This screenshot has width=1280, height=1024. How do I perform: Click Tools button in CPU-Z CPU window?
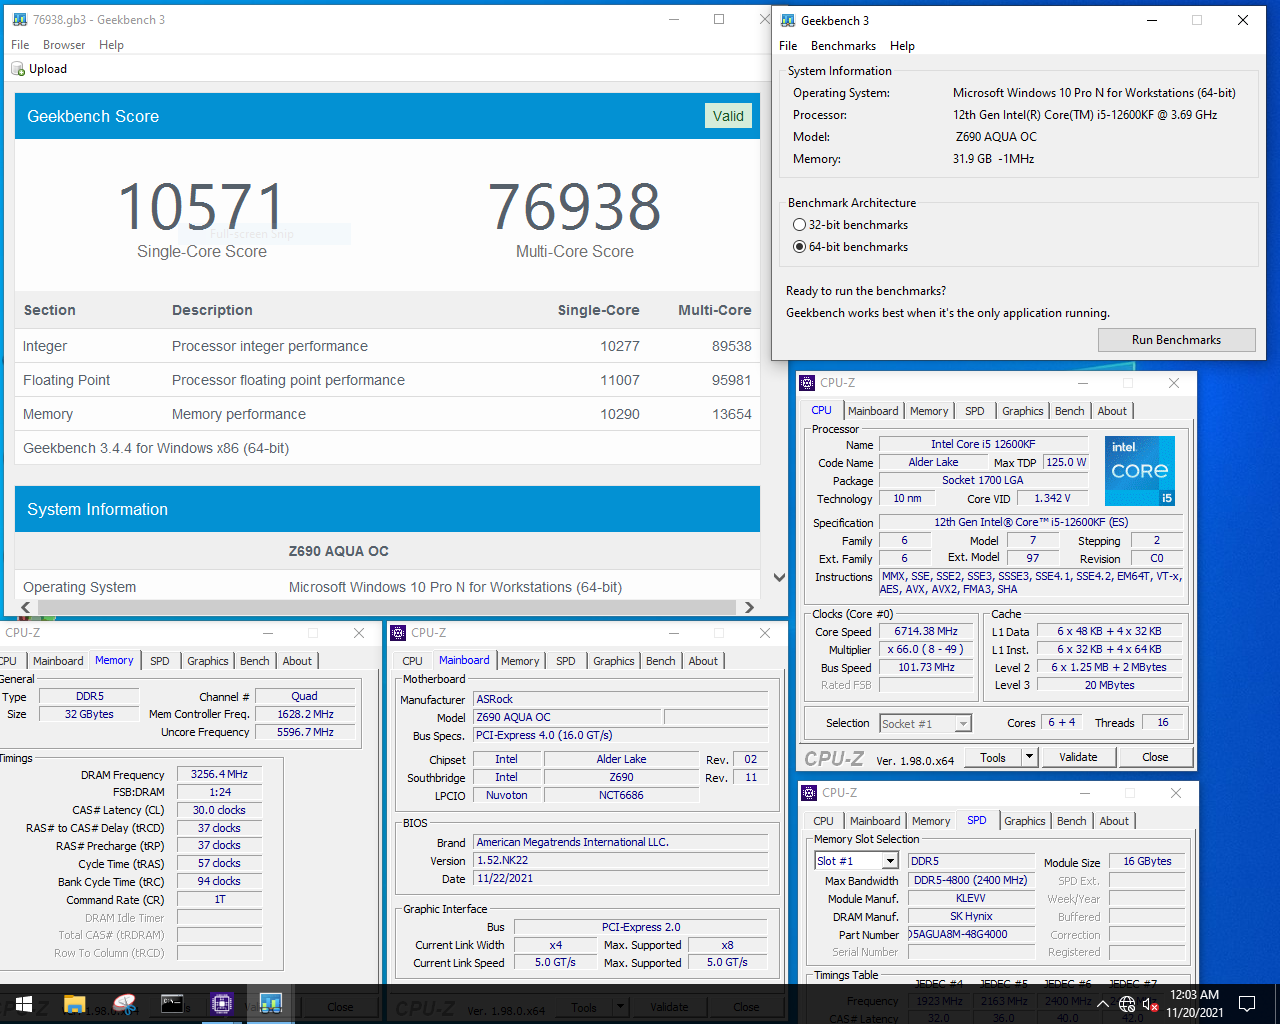tap(993, 757)
